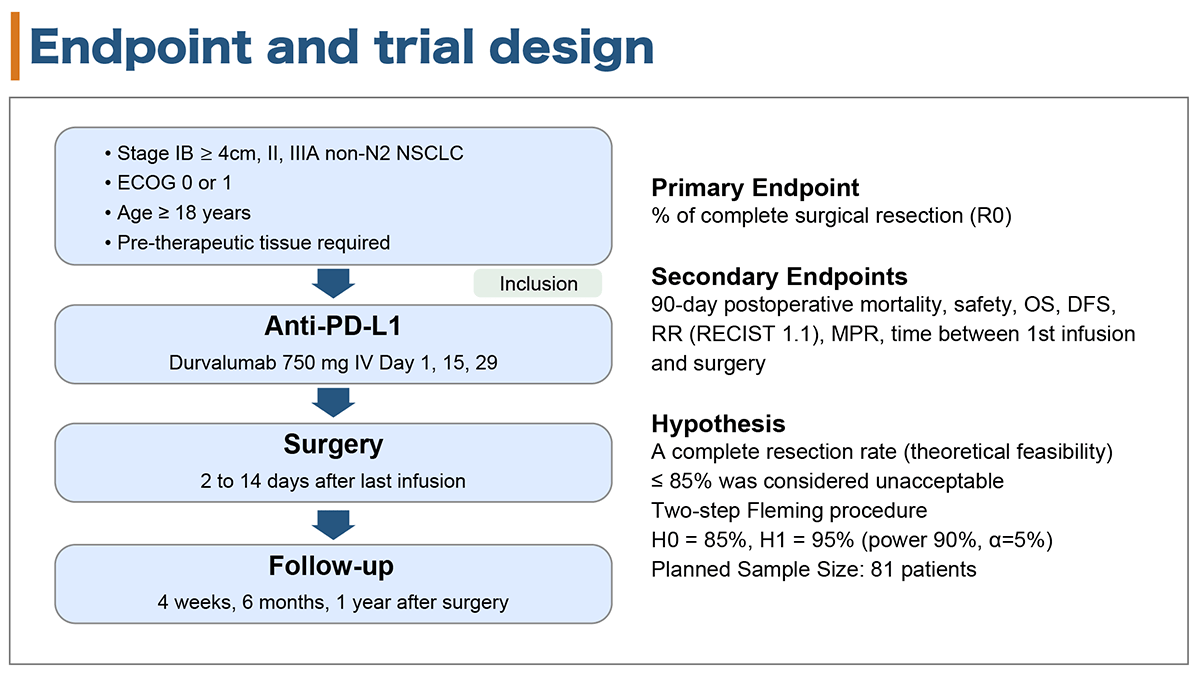This screenshot has width=1200, height=675.
Task: Click the arrow between Anti-PD-L1 and Surgery
Action: (x=333, y=402)
